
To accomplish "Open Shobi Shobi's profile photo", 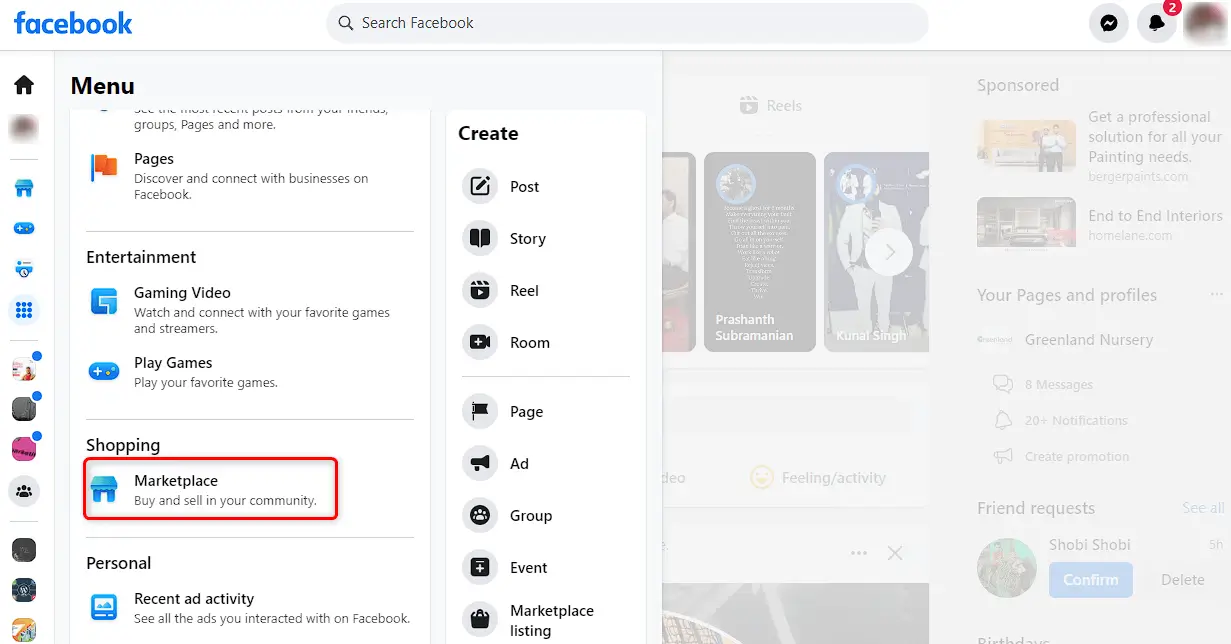I will [x=1007, y=567].
